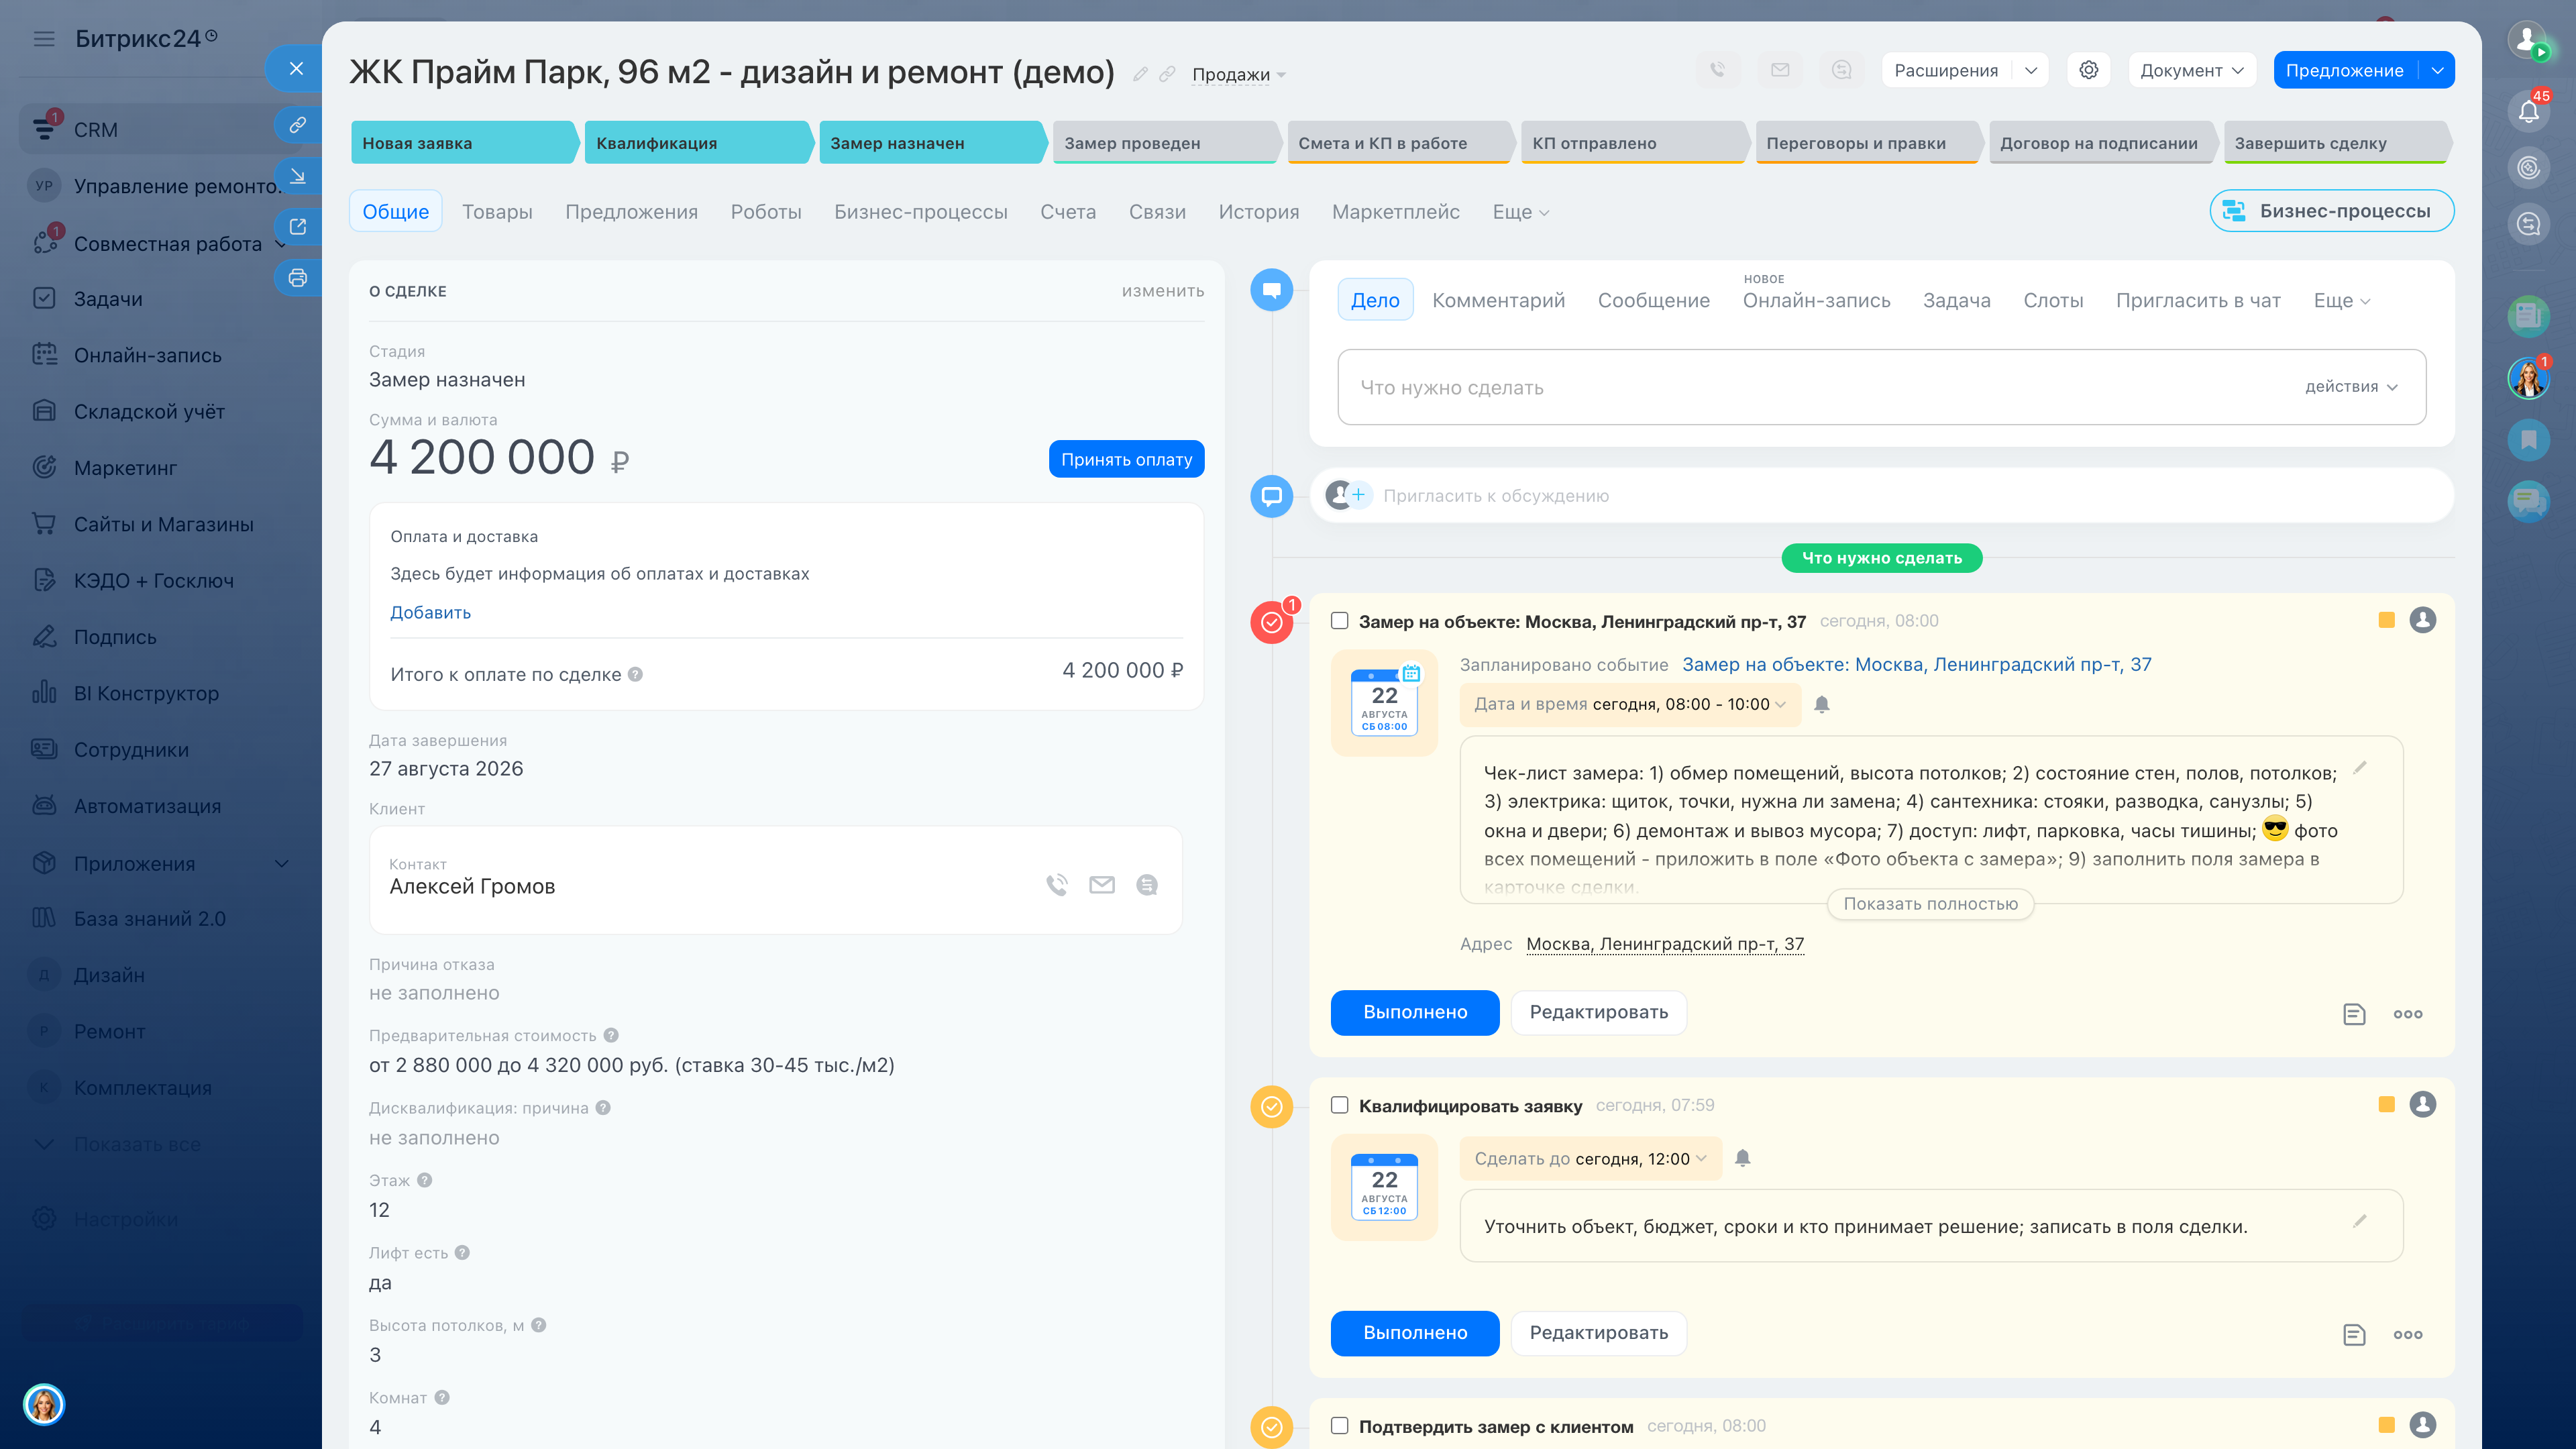Select the Комментарий timeline tab
Viewport: 2576px width, 1449px height.
(1498, 300)
